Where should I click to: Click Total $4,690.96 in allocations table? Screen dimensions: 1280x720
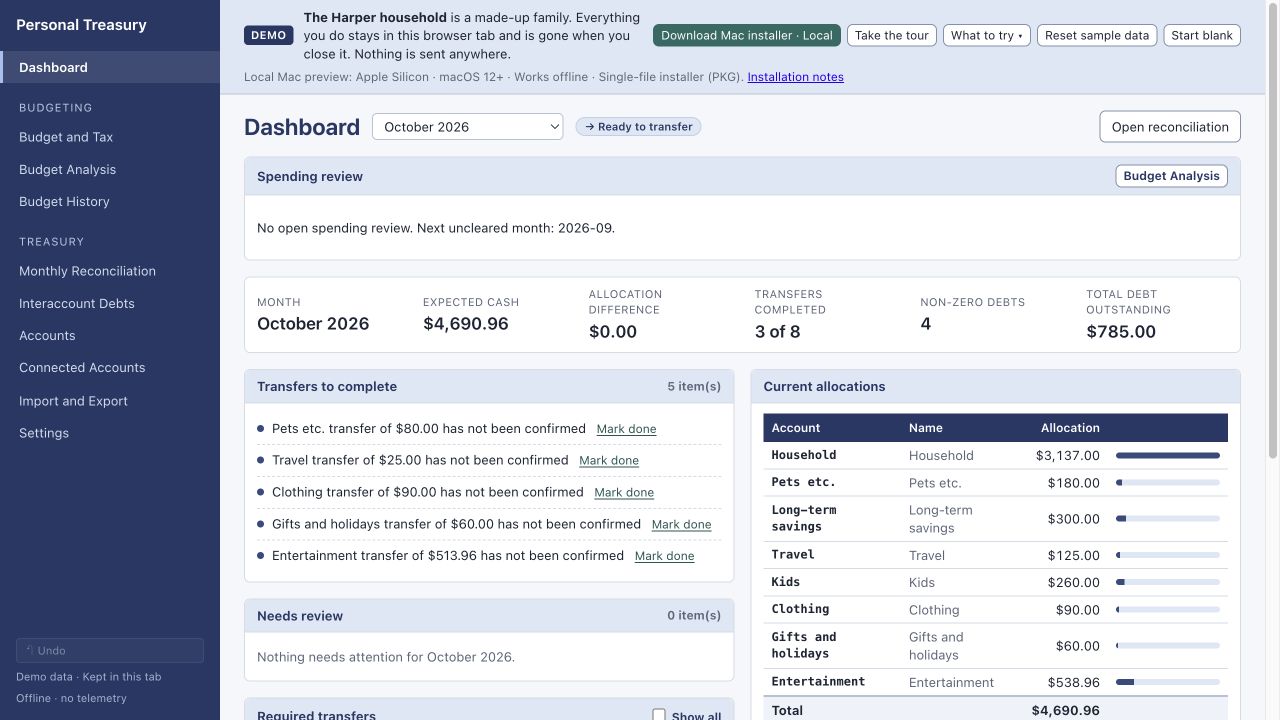click(1065, 711)
